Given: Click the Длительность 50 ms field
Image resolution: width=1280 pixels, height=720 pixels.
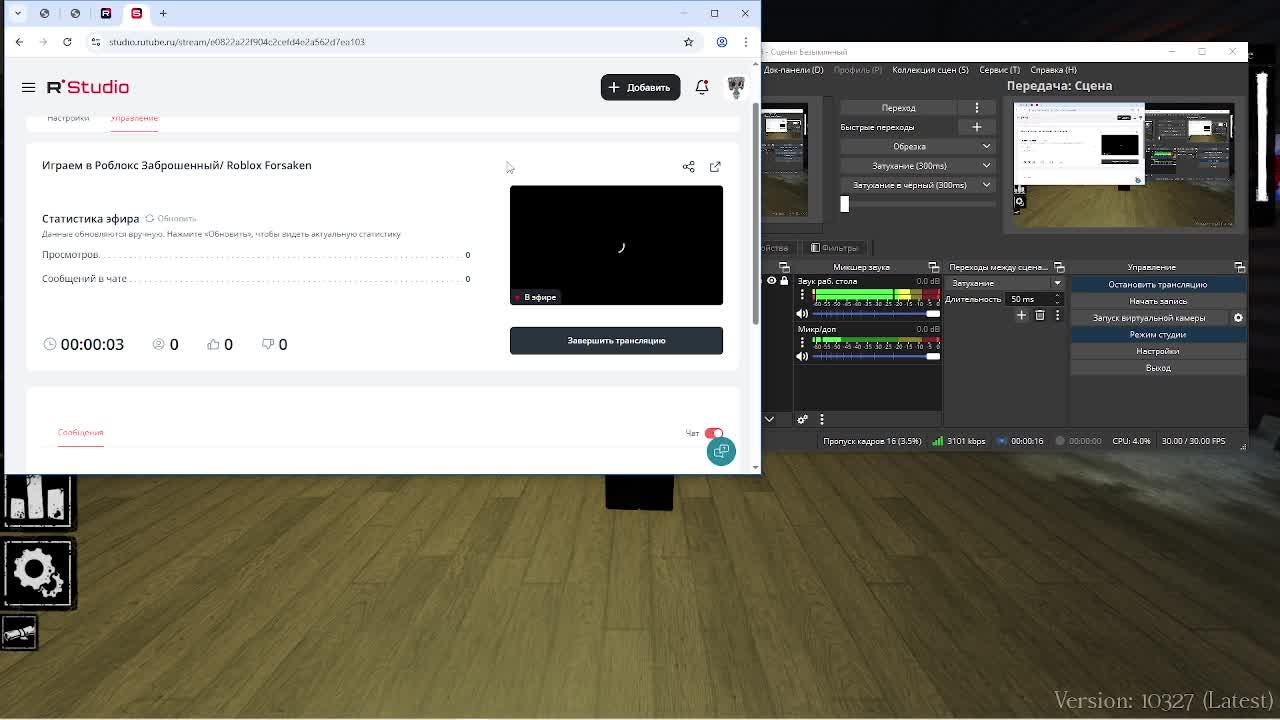Looking at the screenshot, I should click(1034, 299).
